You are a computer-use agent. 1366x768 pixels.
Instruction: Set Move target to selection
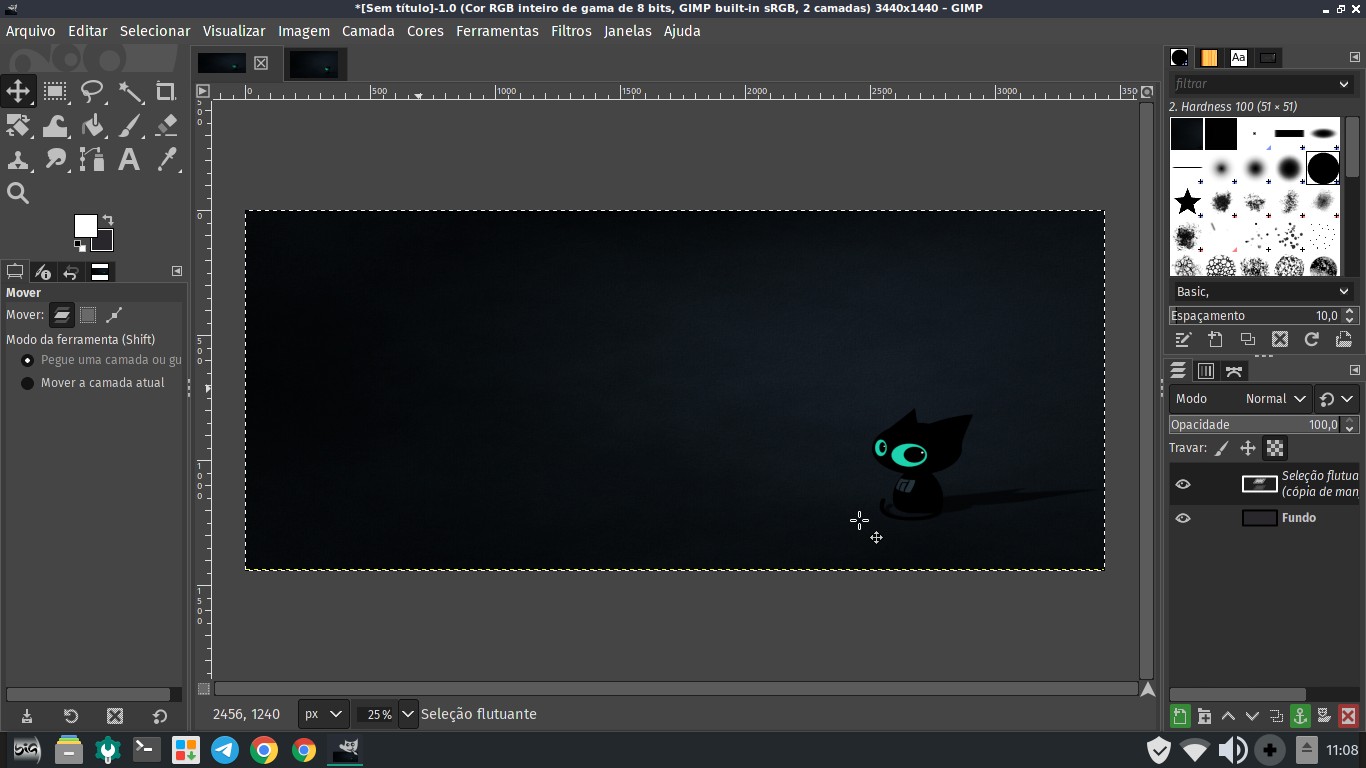click(x=88, y=315)
